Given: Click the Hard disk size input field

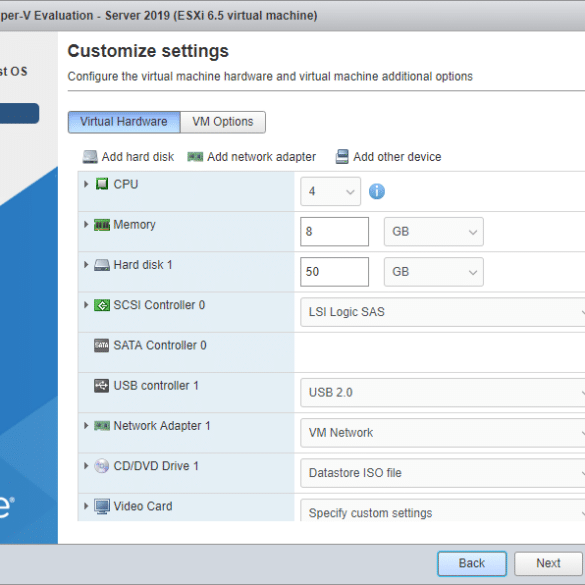Looking at the screenshot, I should [x=334, y=272].
